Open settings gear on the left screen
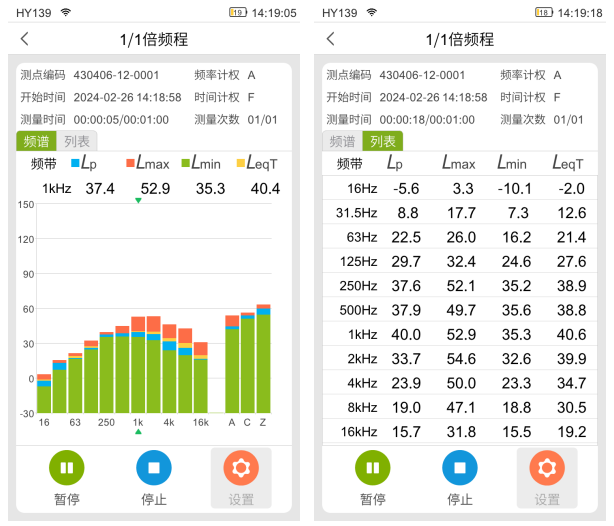 tap(240, 467)
